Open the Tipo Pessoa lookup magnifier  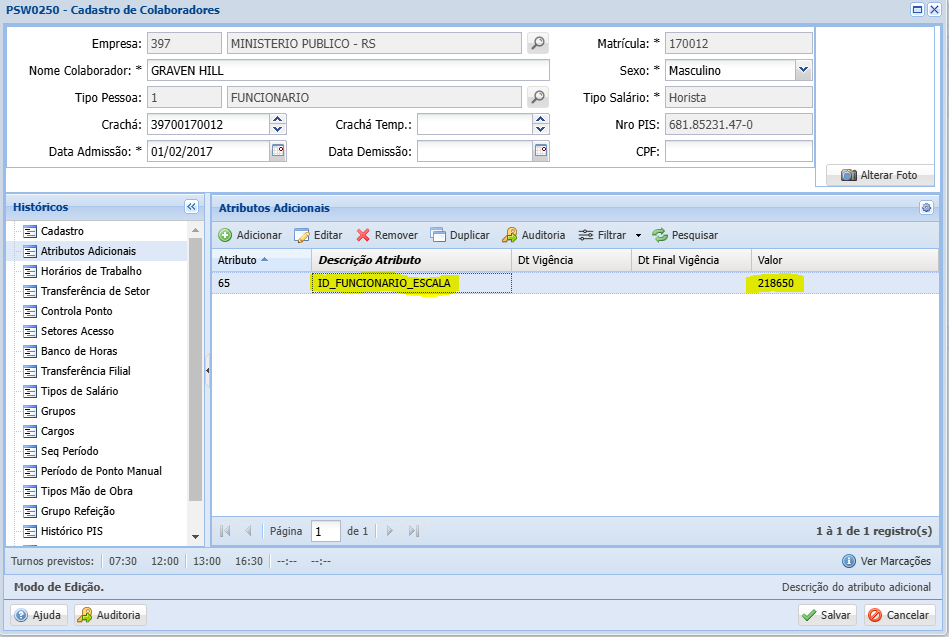[537, 97]
